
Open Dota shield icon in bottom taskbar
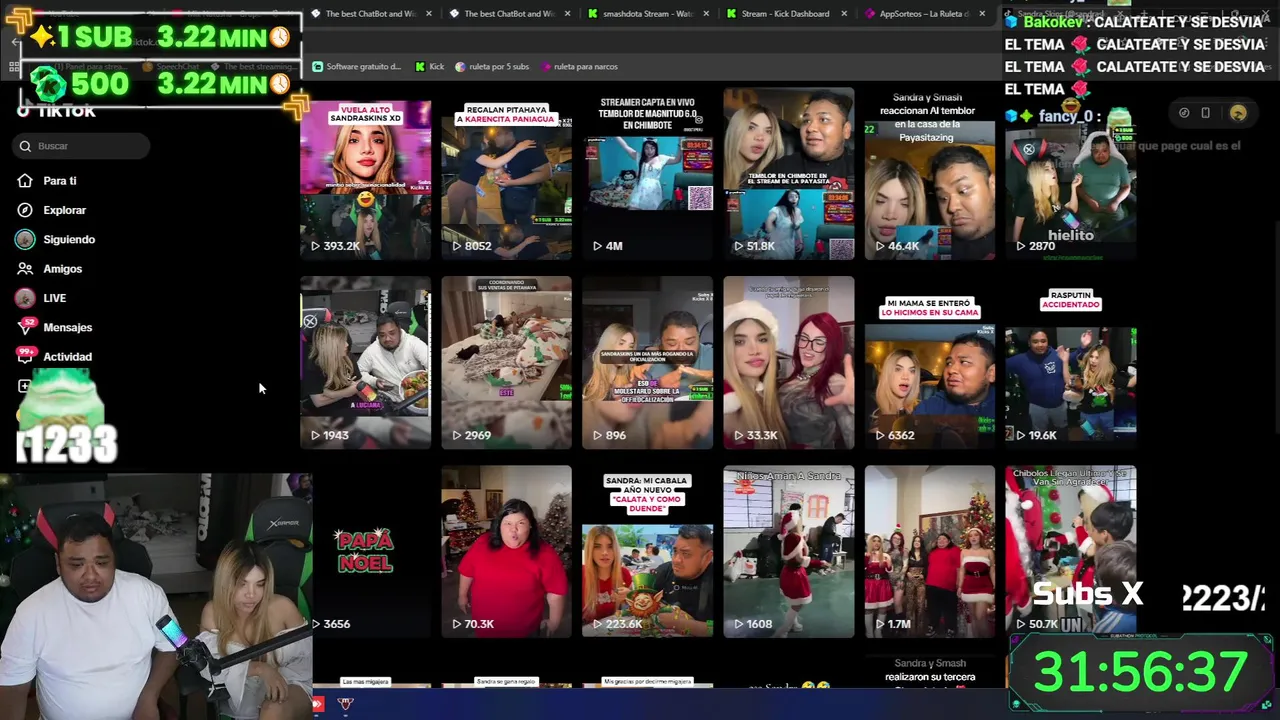pos(345,704)
